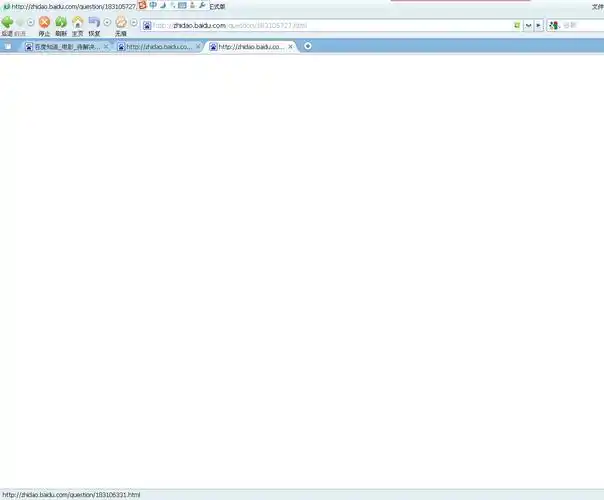Click the Forward navigation button
This screenshot has width=604, height=500.
coord(21,22)
